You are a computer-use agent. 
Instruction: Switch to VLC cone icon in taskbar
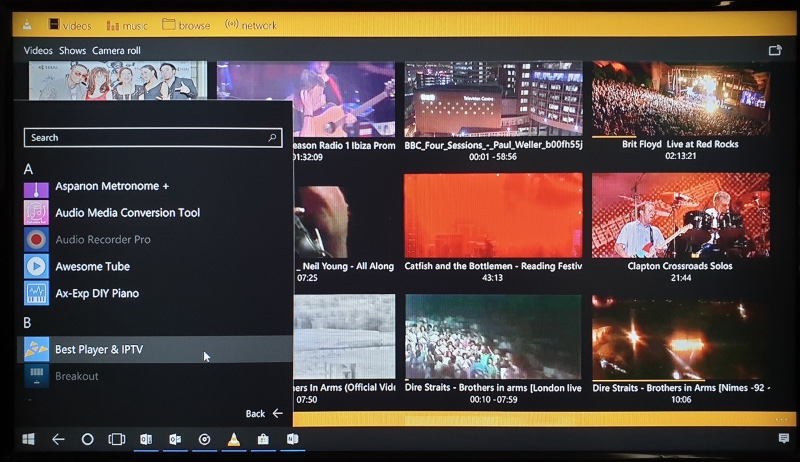pyautogui.click(x=234, y=439)
